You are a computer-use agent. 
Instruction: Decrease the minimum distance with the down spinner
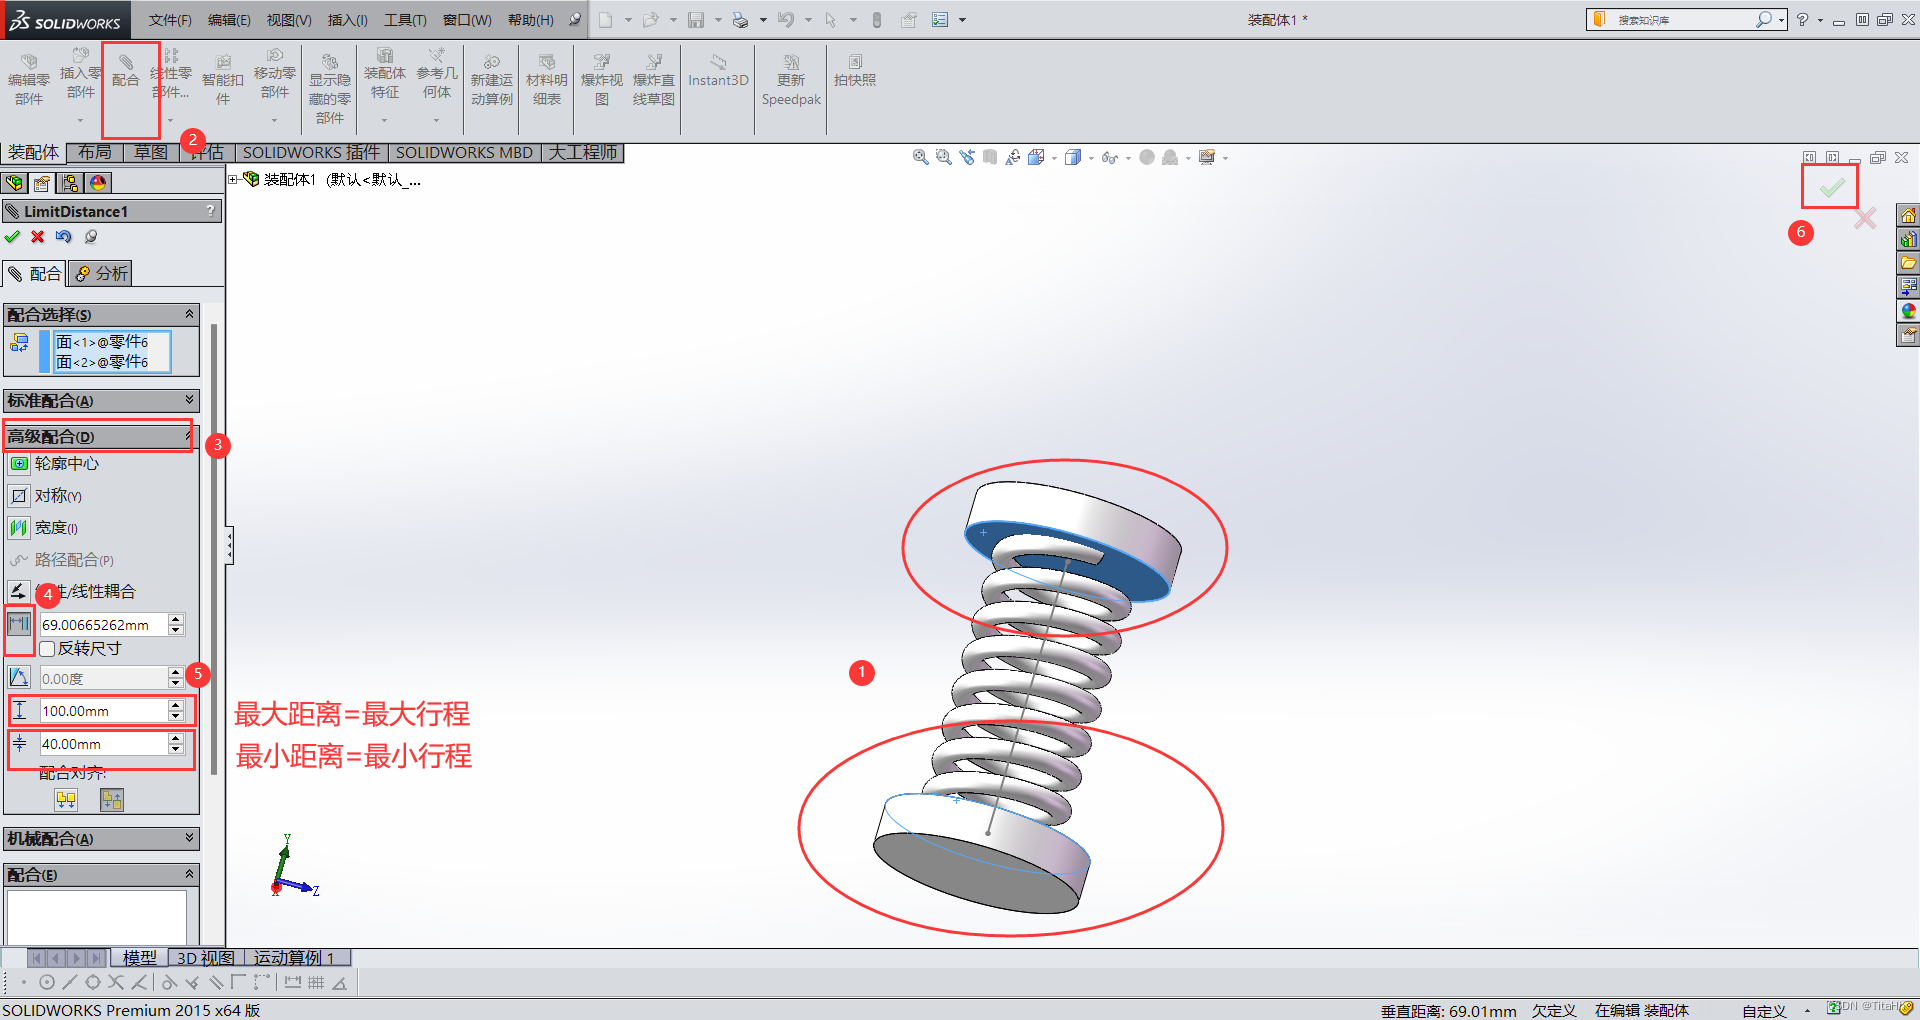[176, 750]
